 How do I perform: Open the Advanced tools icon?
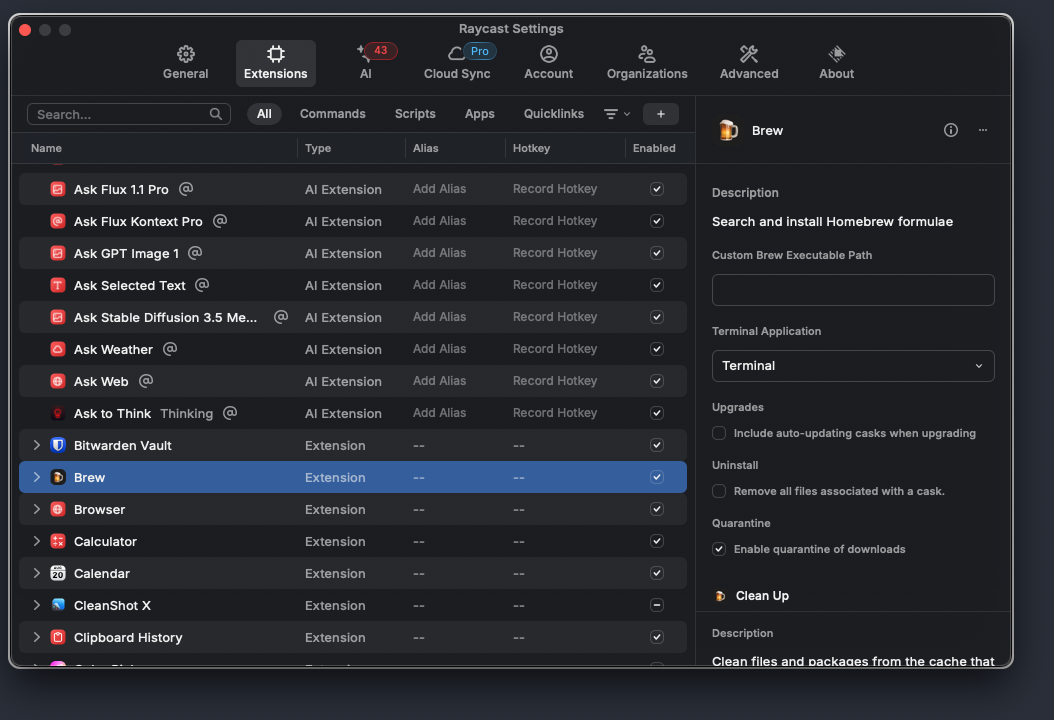(749, 54)
